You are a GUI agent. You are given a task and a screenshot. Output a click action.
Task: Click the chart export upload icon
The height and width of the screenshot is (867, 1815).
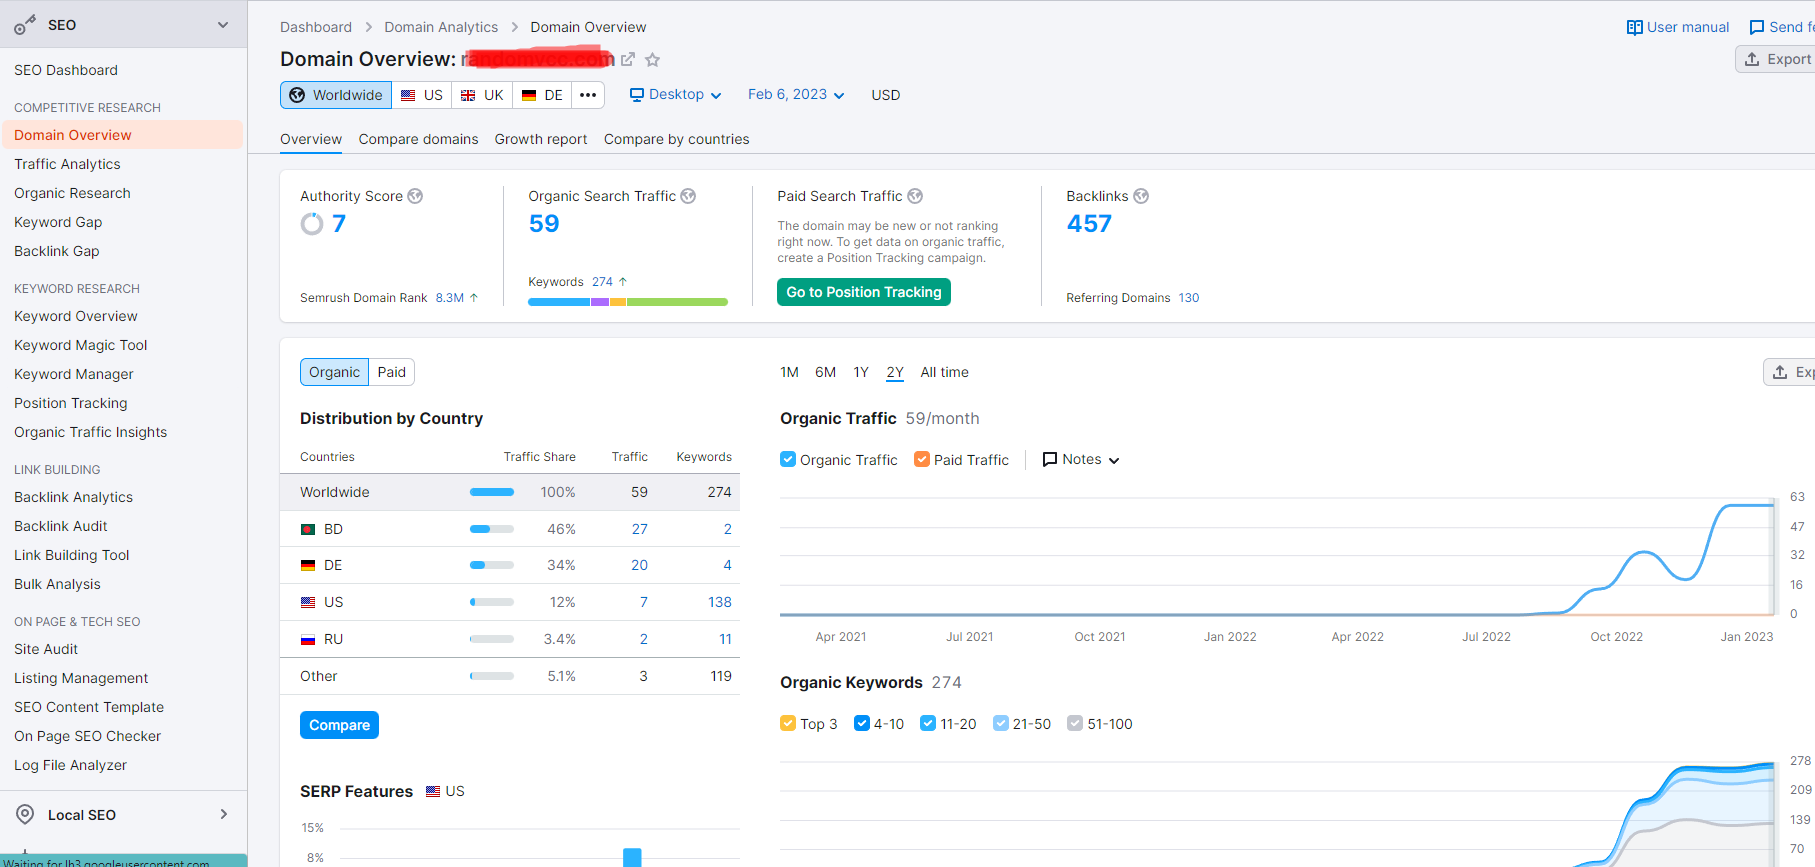tap(1780, 372)
